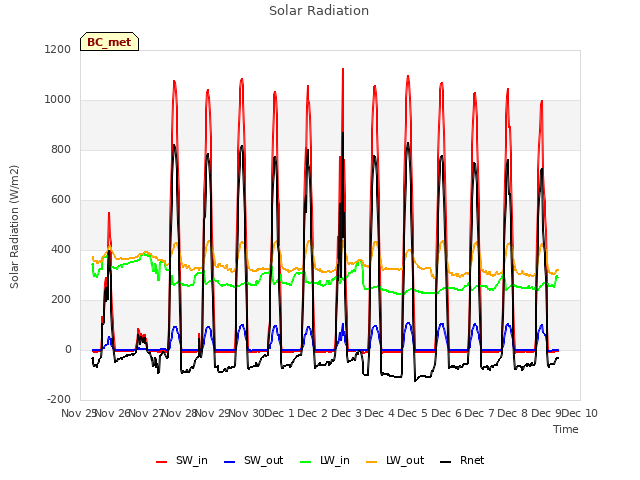The width and height of the screenshot is (640, 480).
Task: Click the 200 y-axis tick label
Action: pyautogui.click(x=61, y=300)
